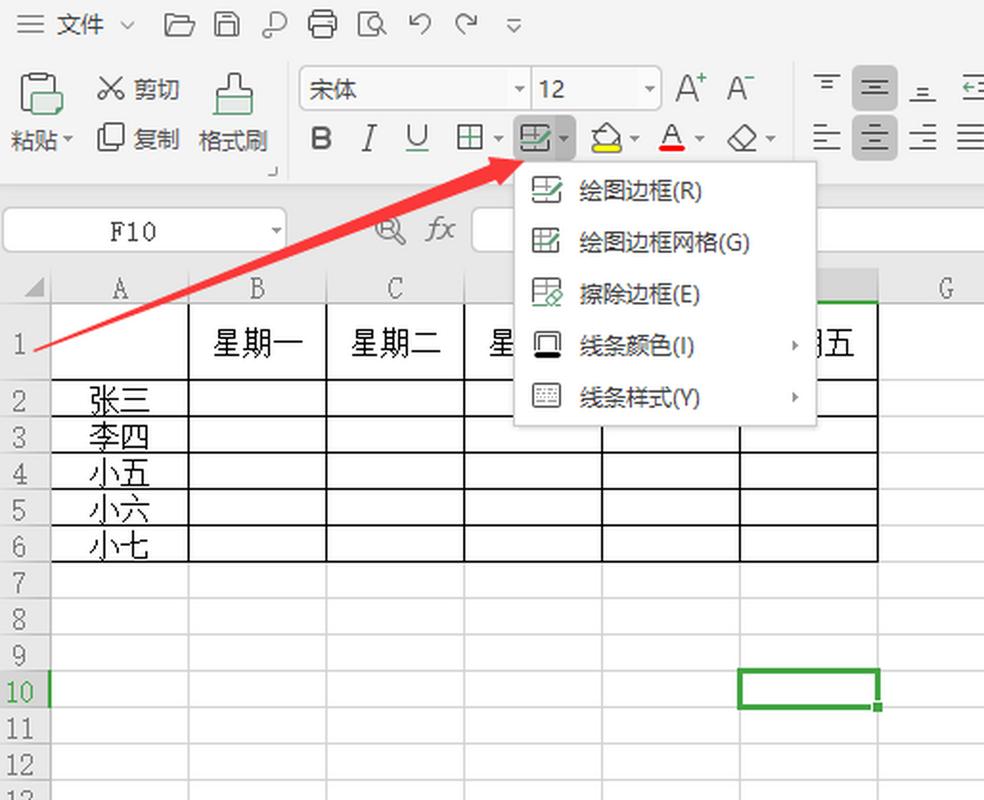Click the borders grid icon
This screenshot has width=984, height=800.
[x=470, y=137]
